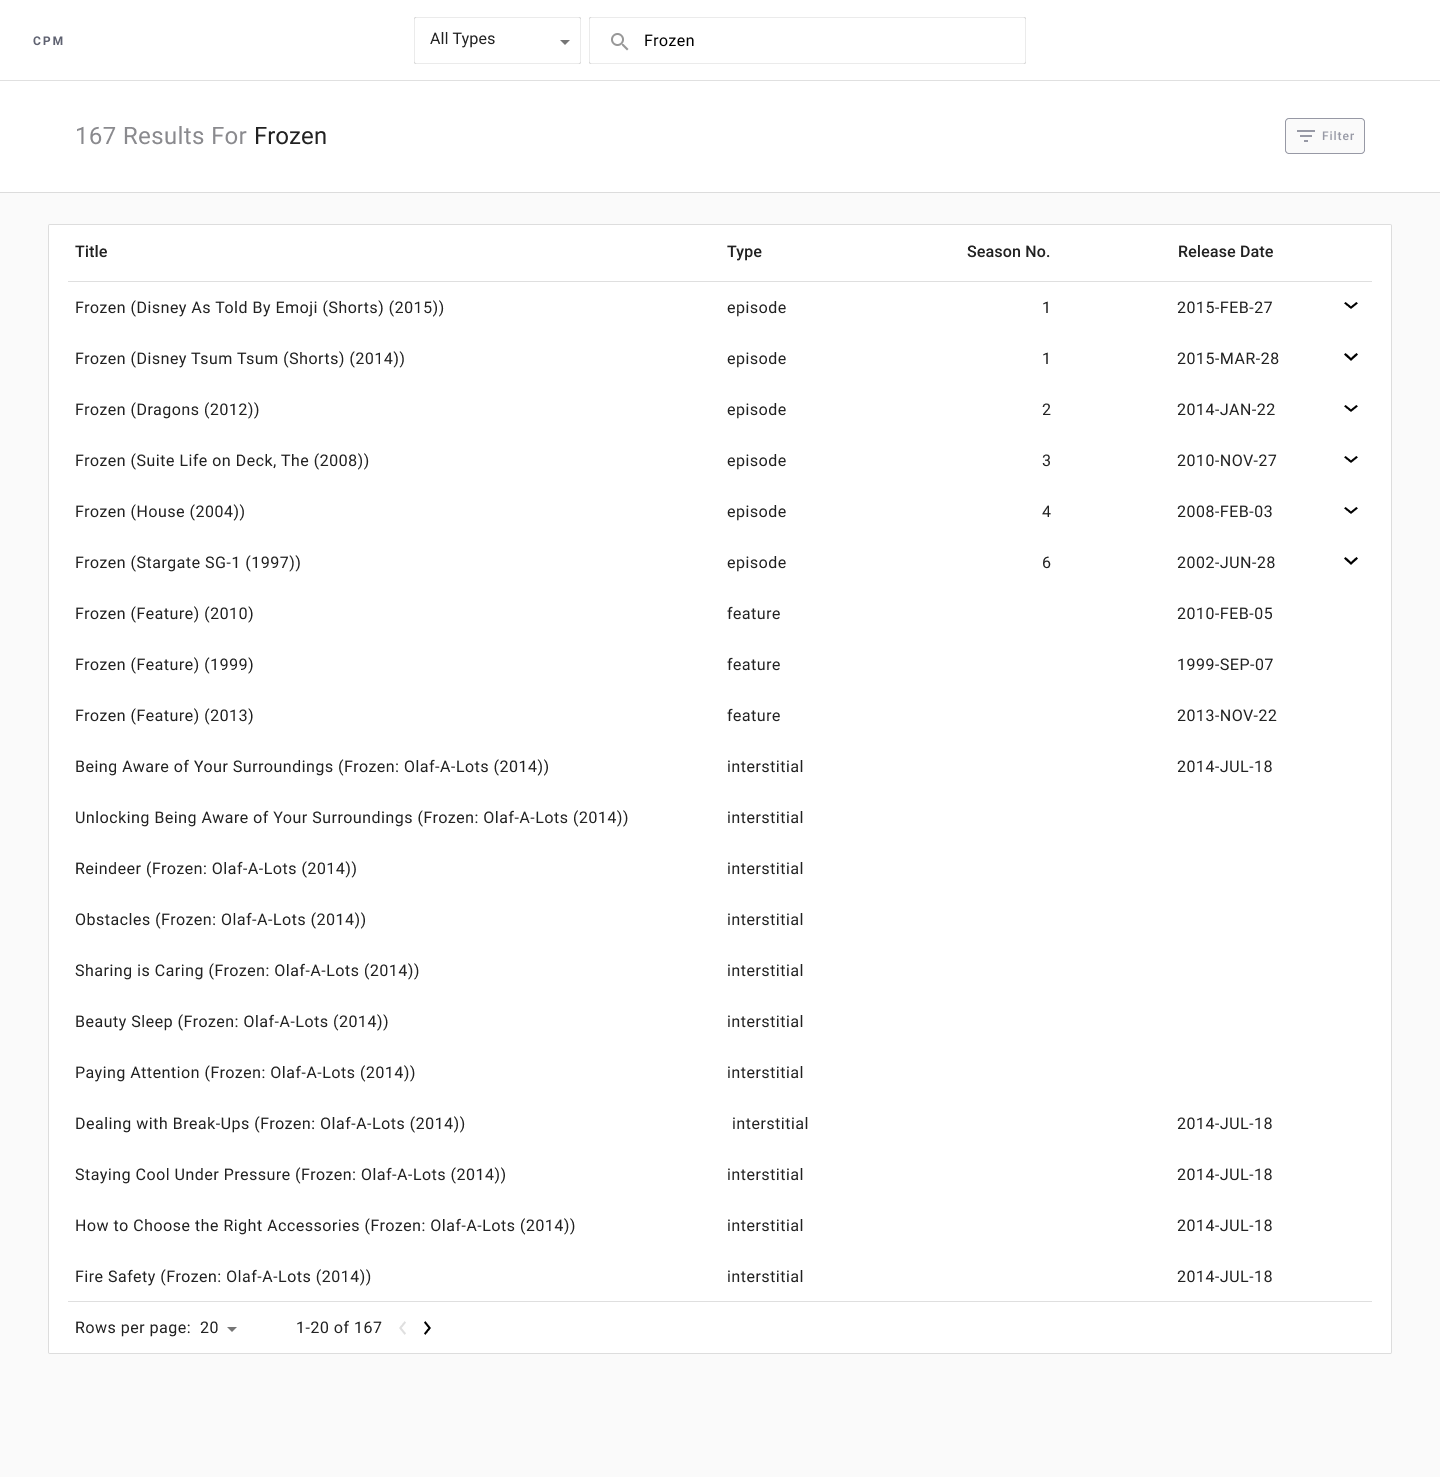The height and width of the screenshot is (1477, 1440).
Task: Sort by the Type column header
Action: click(x=744, y=252)
